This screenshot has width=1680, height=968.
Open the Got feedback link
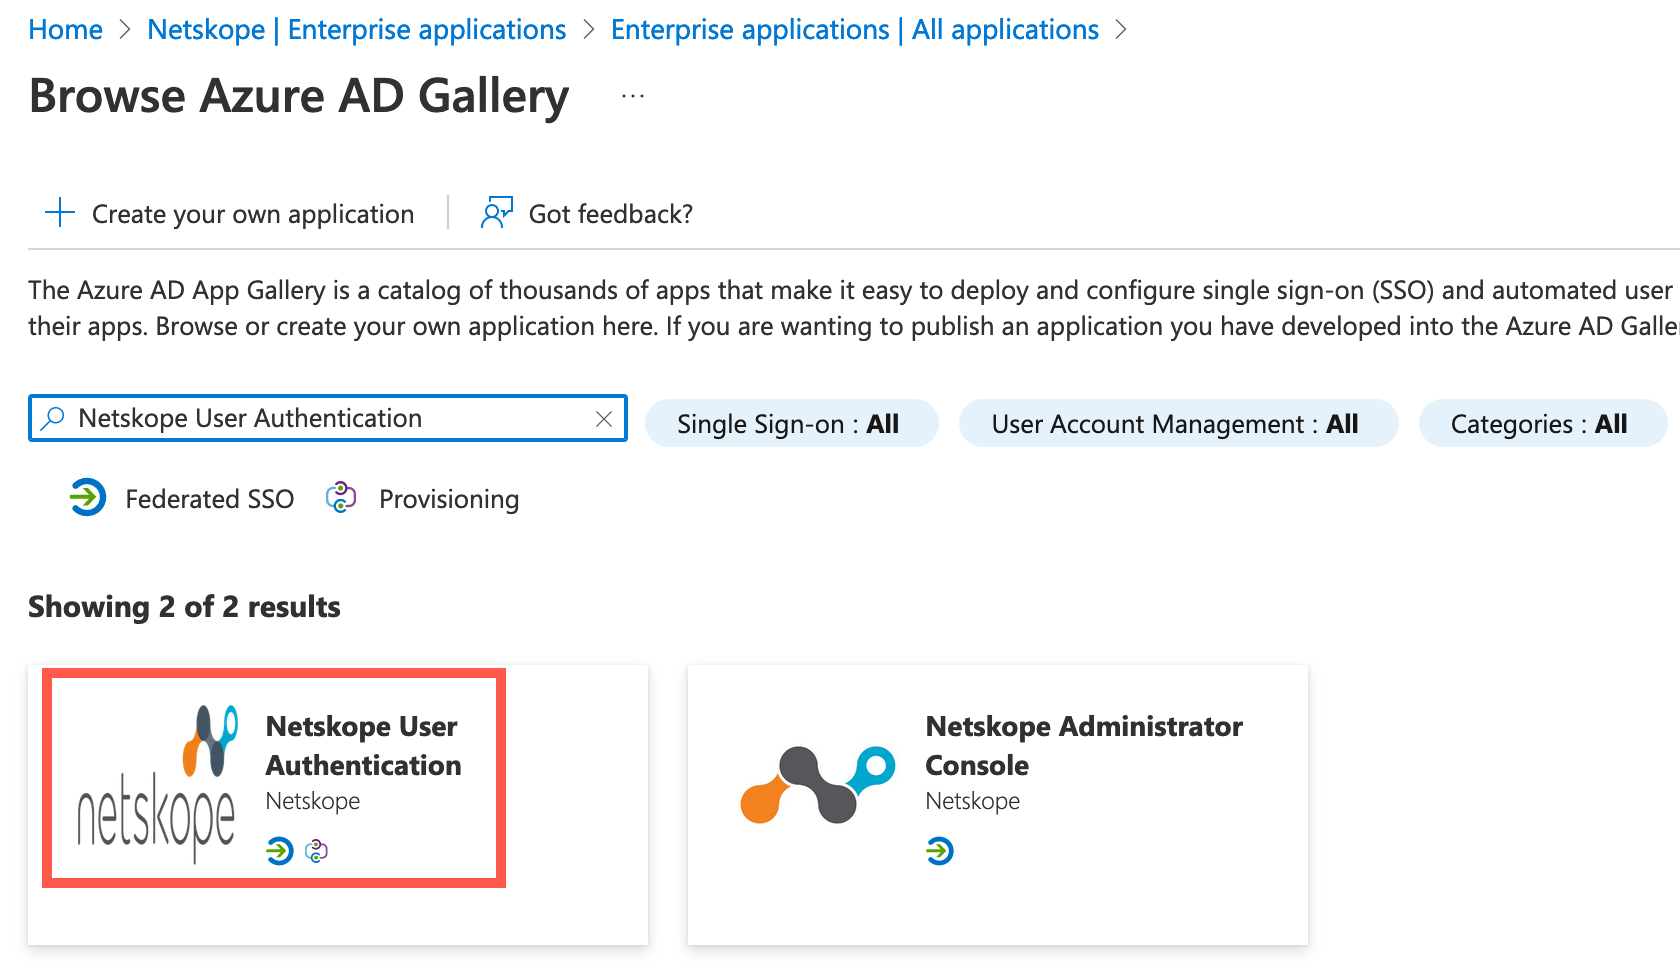click(x=610, y=213)
